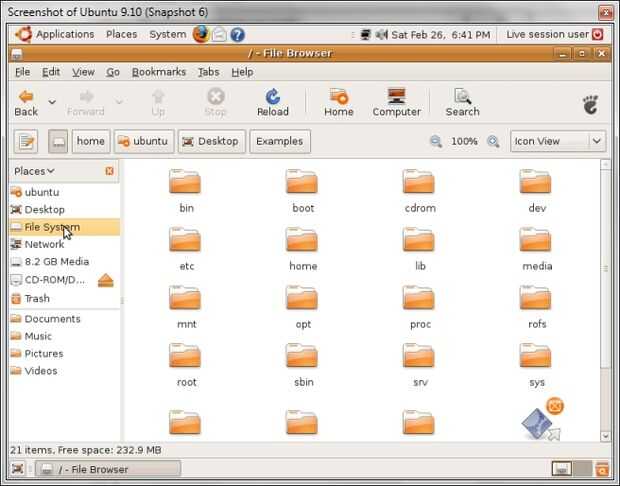Click the file pane vertical scrollbar down arrow

(605, 436)
